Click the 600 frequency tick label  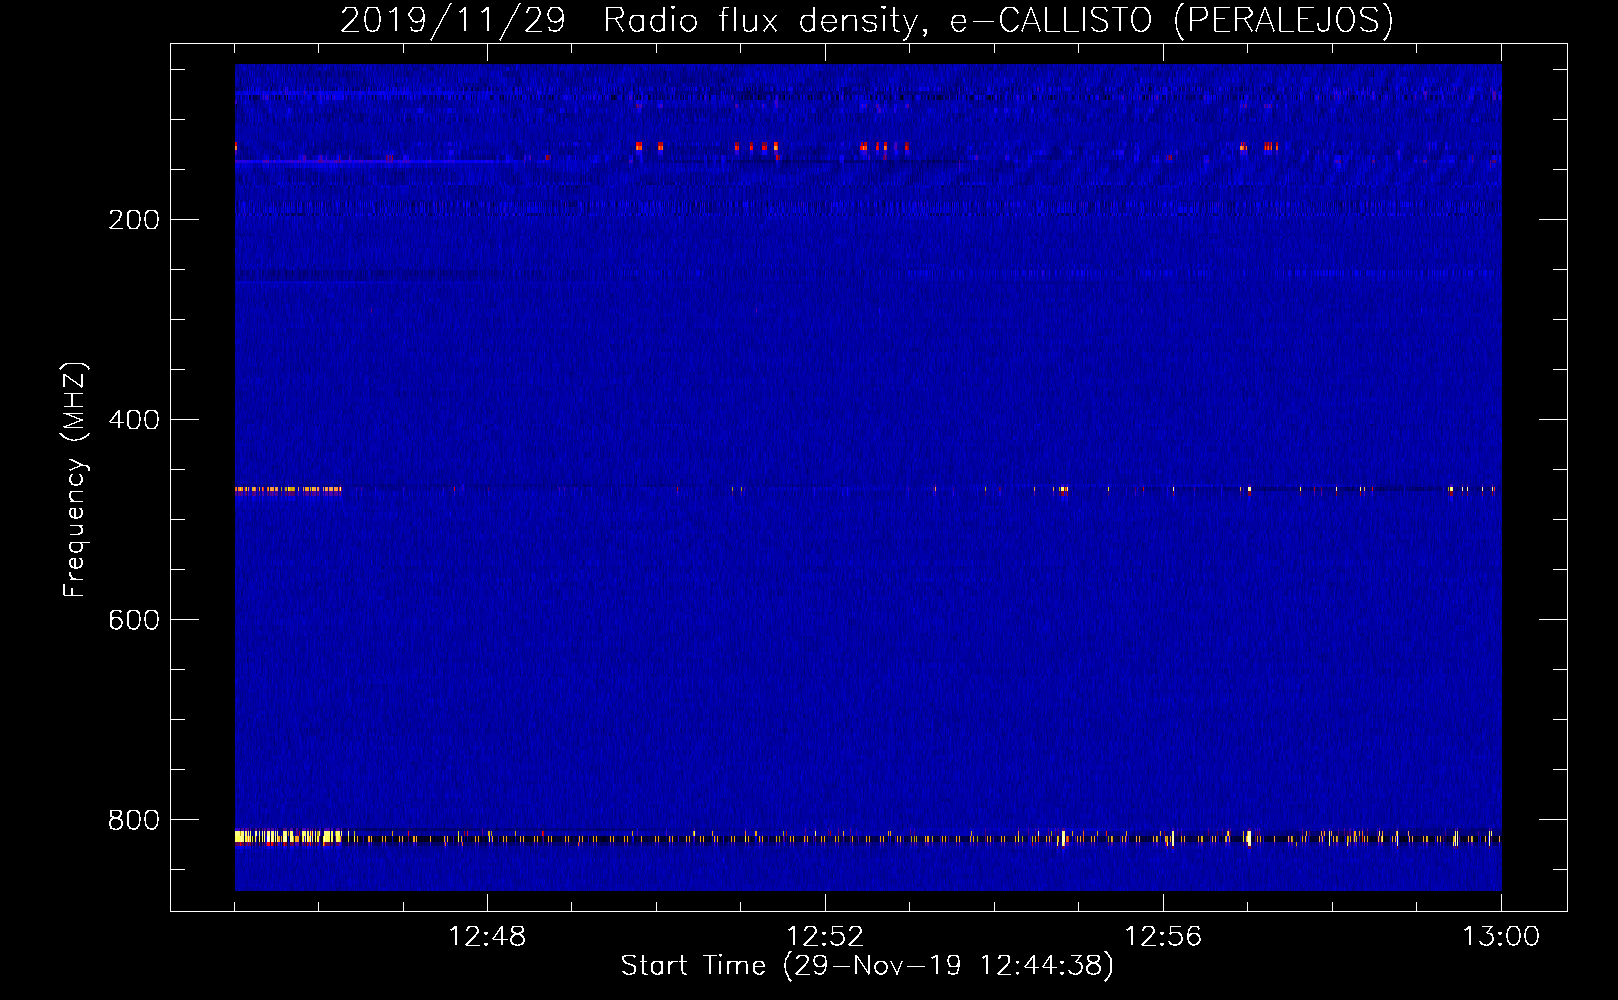coord(134,620)
